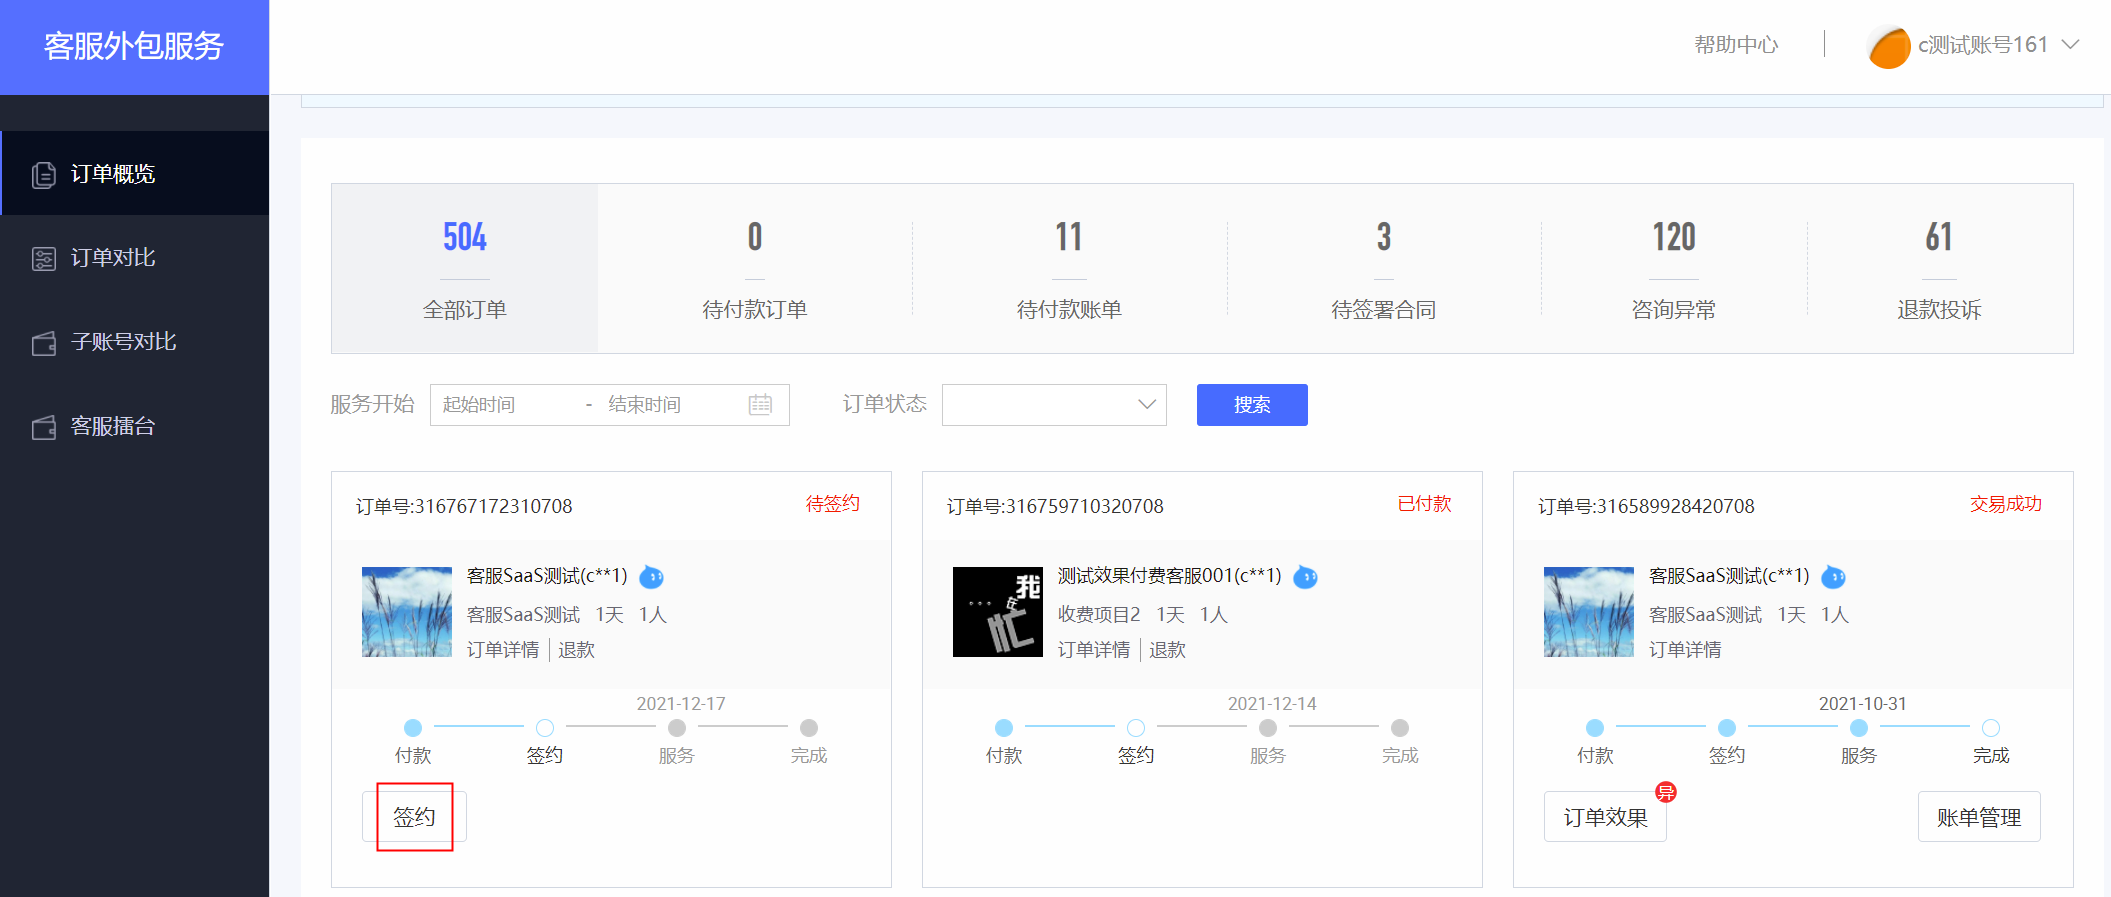Select the 全部订单 504 tab
The width and height of the screenshot is (2111, 897).
click(x=465, y=268)
